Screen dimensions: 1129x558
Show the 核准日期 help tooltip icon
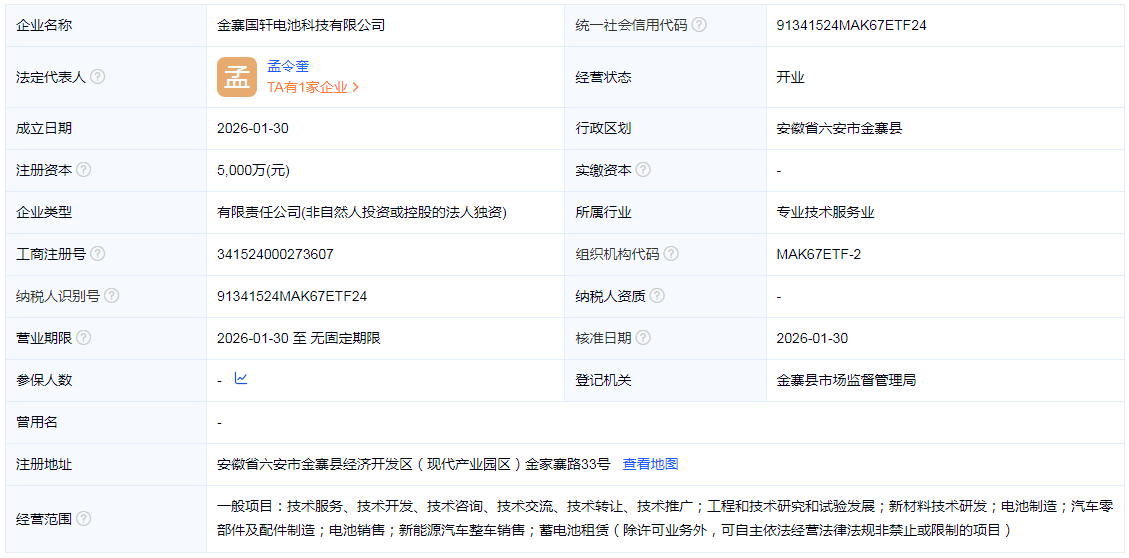coord(643,338)
